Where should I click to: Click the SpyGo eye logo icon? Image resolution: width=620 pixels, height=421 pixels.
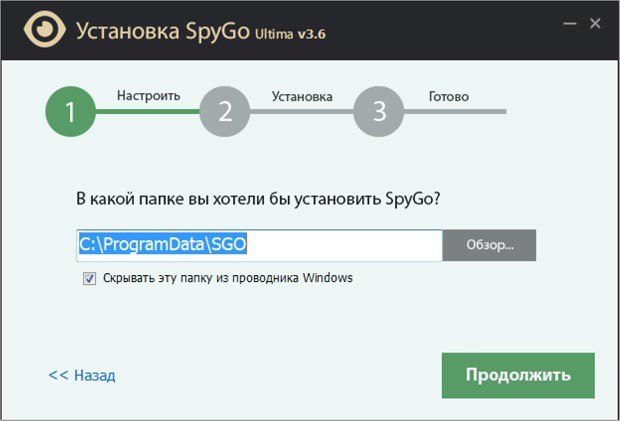coord(45,29)
